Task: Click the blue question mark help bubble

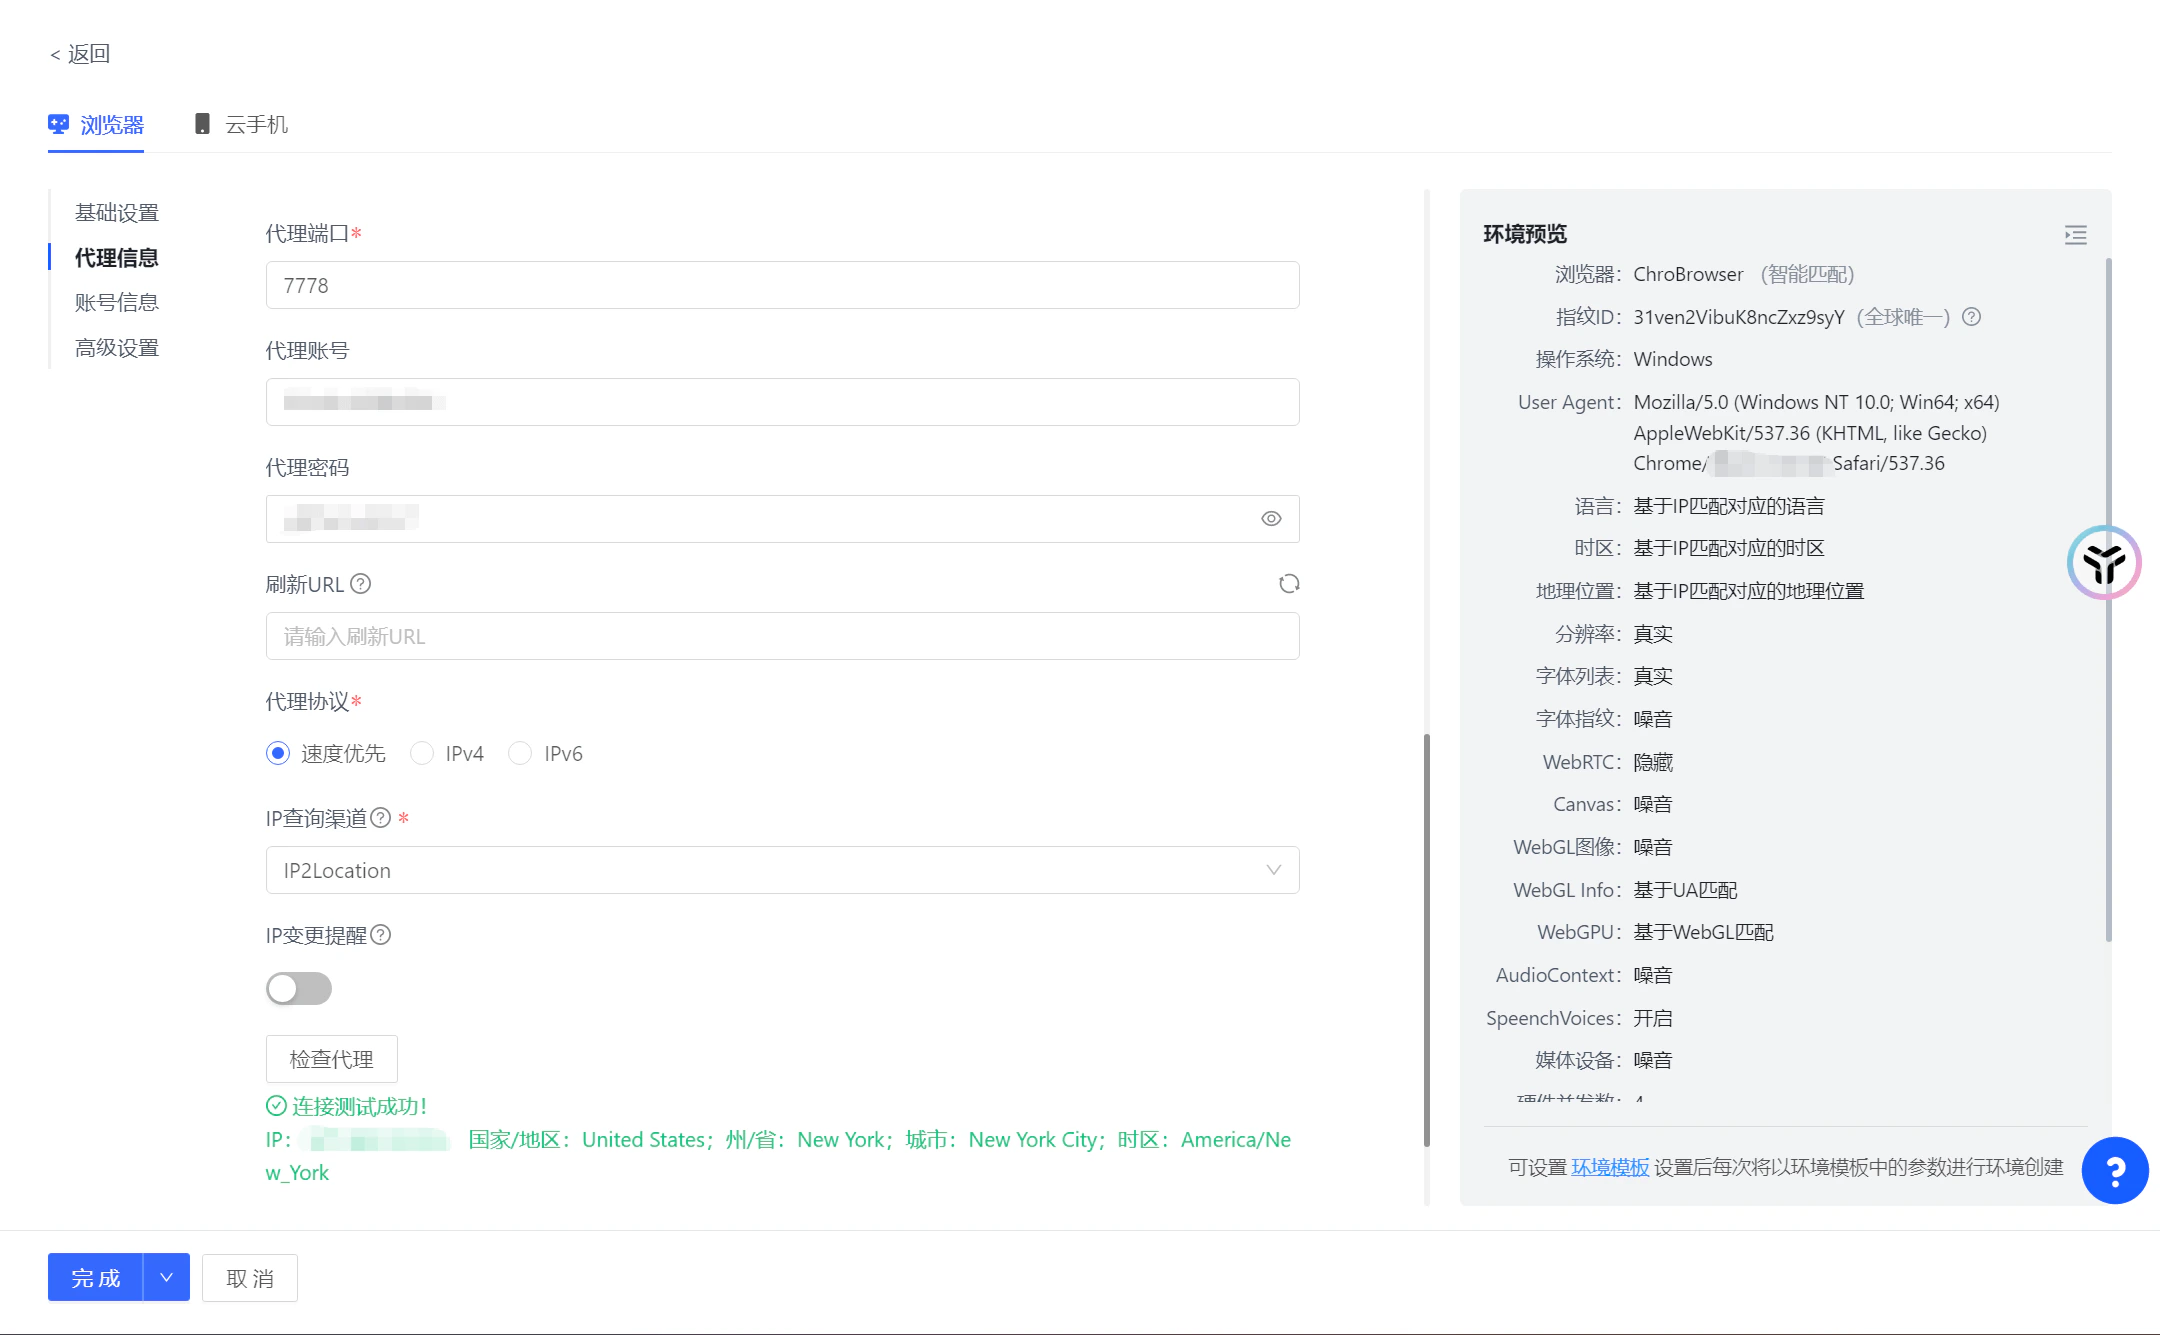Action: click(2114, 1170)
